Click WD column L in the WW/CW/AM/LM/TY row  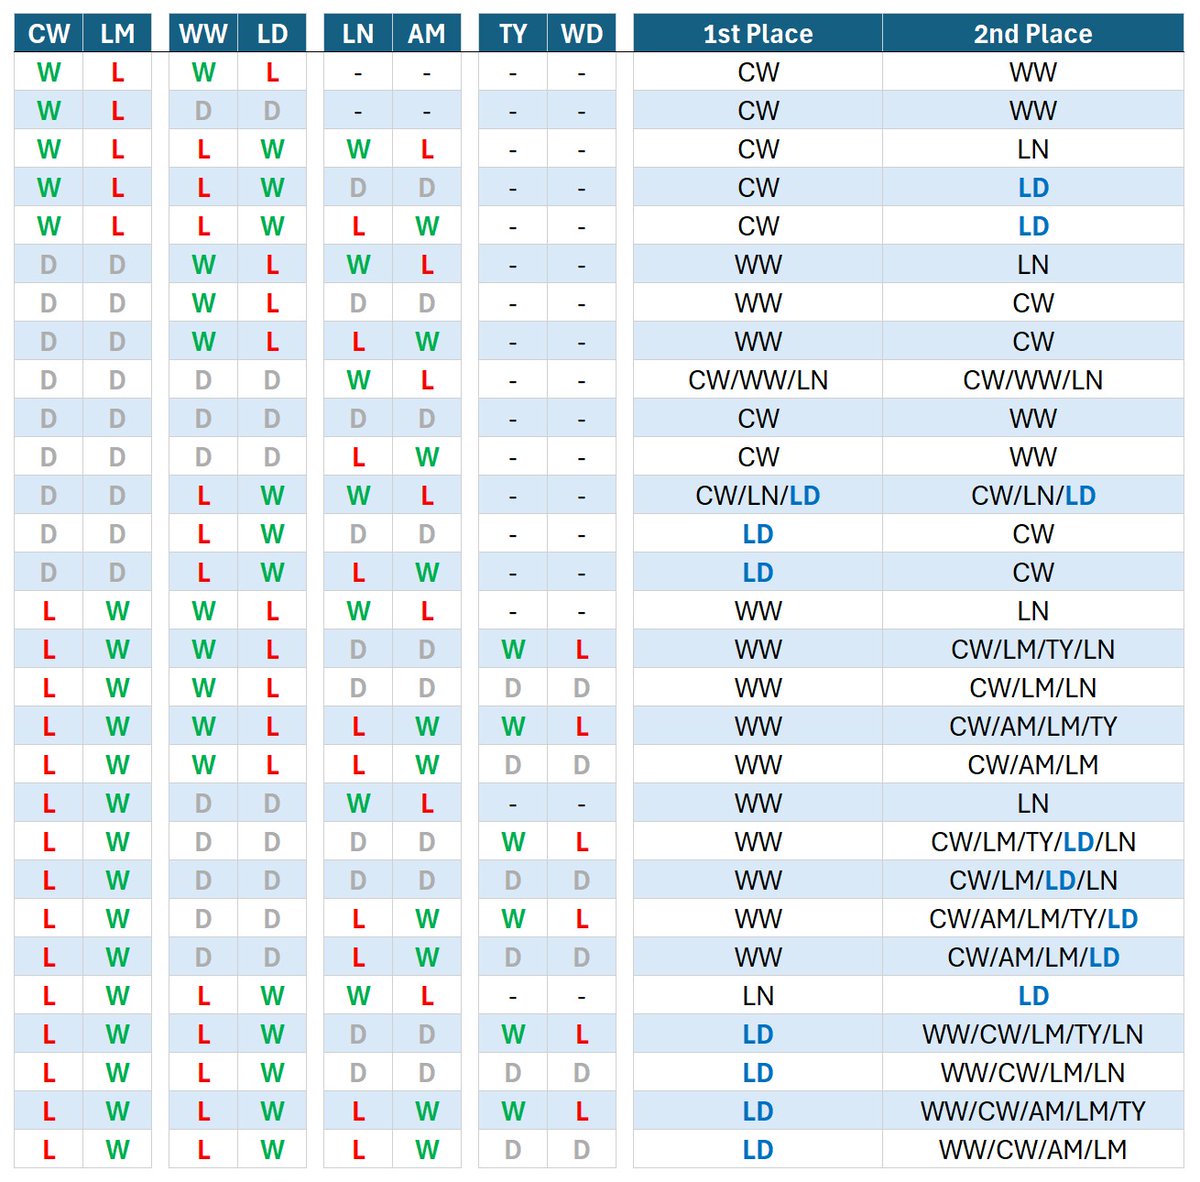click(582, 1112)
